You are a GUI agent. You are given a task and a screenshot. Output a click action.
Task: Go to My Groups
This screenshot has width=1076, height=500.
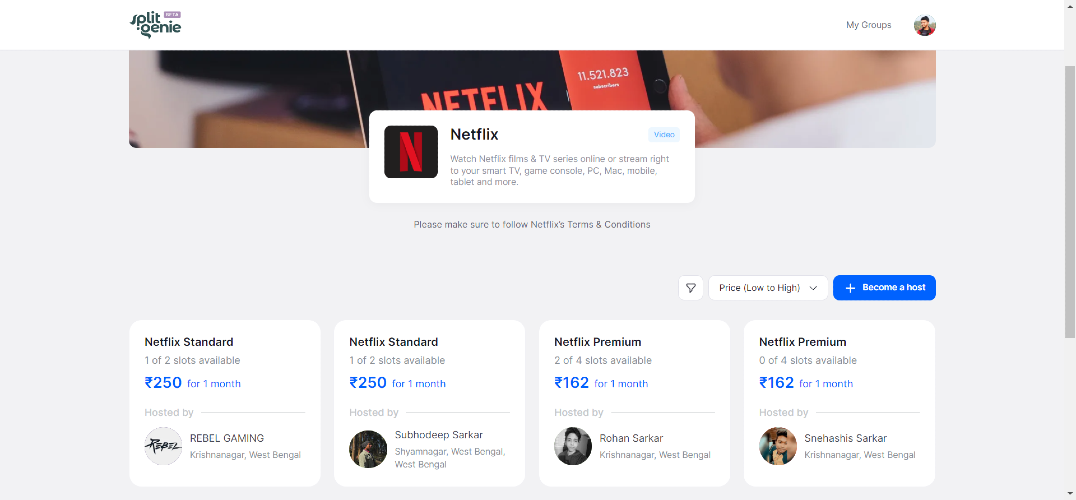(869, 25)
